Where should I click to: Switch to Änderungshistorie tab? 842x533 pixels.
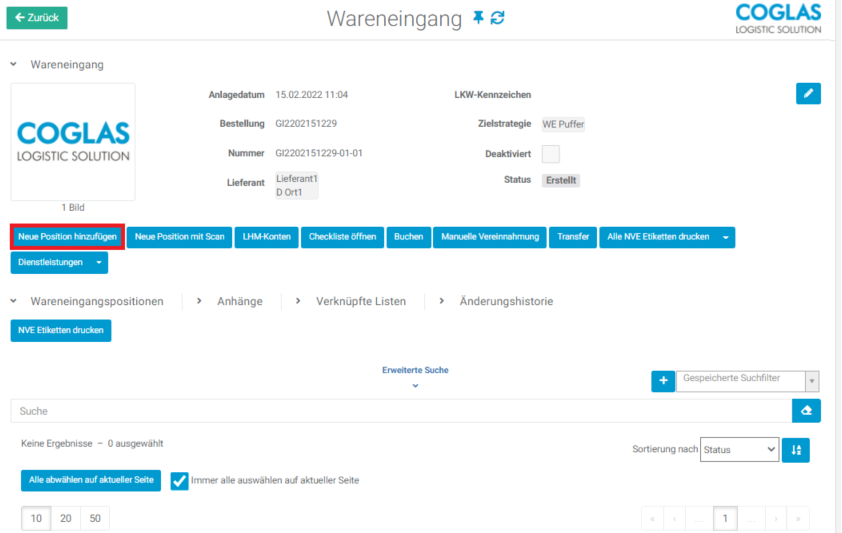(505, 301)
